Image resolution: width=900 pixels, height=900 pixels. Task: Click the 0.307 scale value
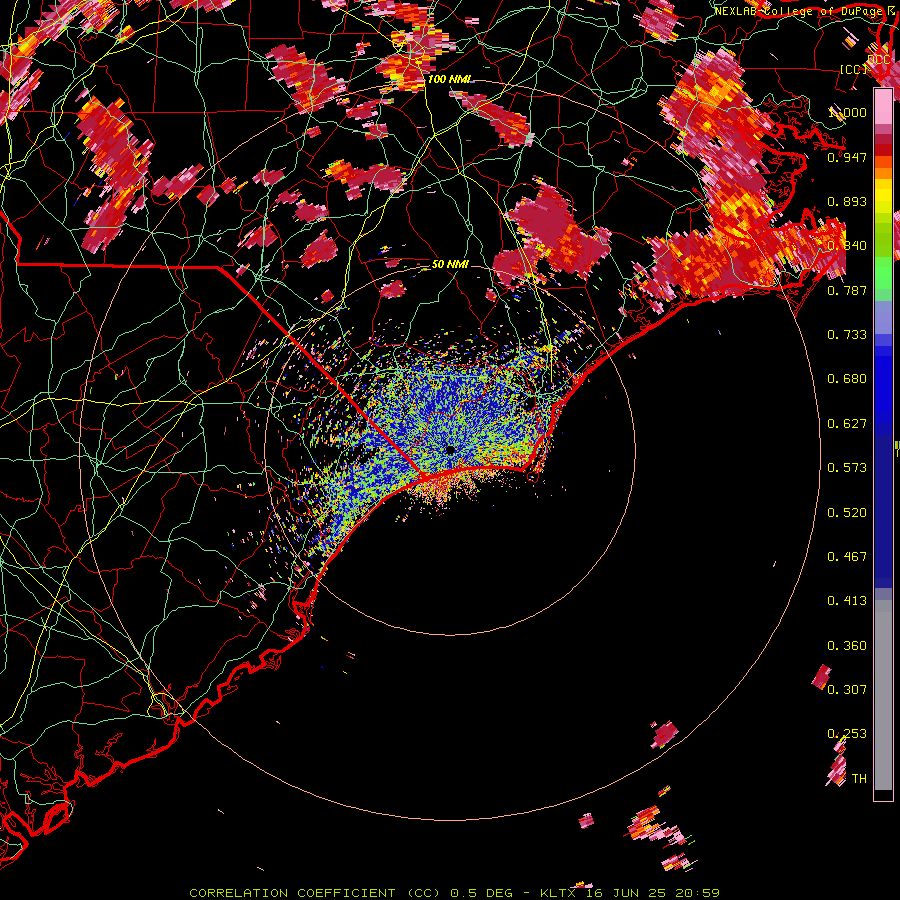847,690
